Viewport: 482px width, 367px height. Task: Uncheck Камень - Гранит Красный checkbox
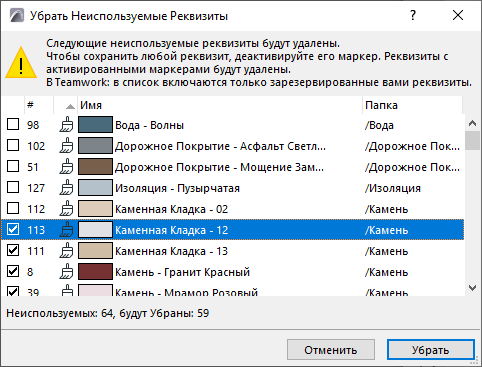[13, 271]
